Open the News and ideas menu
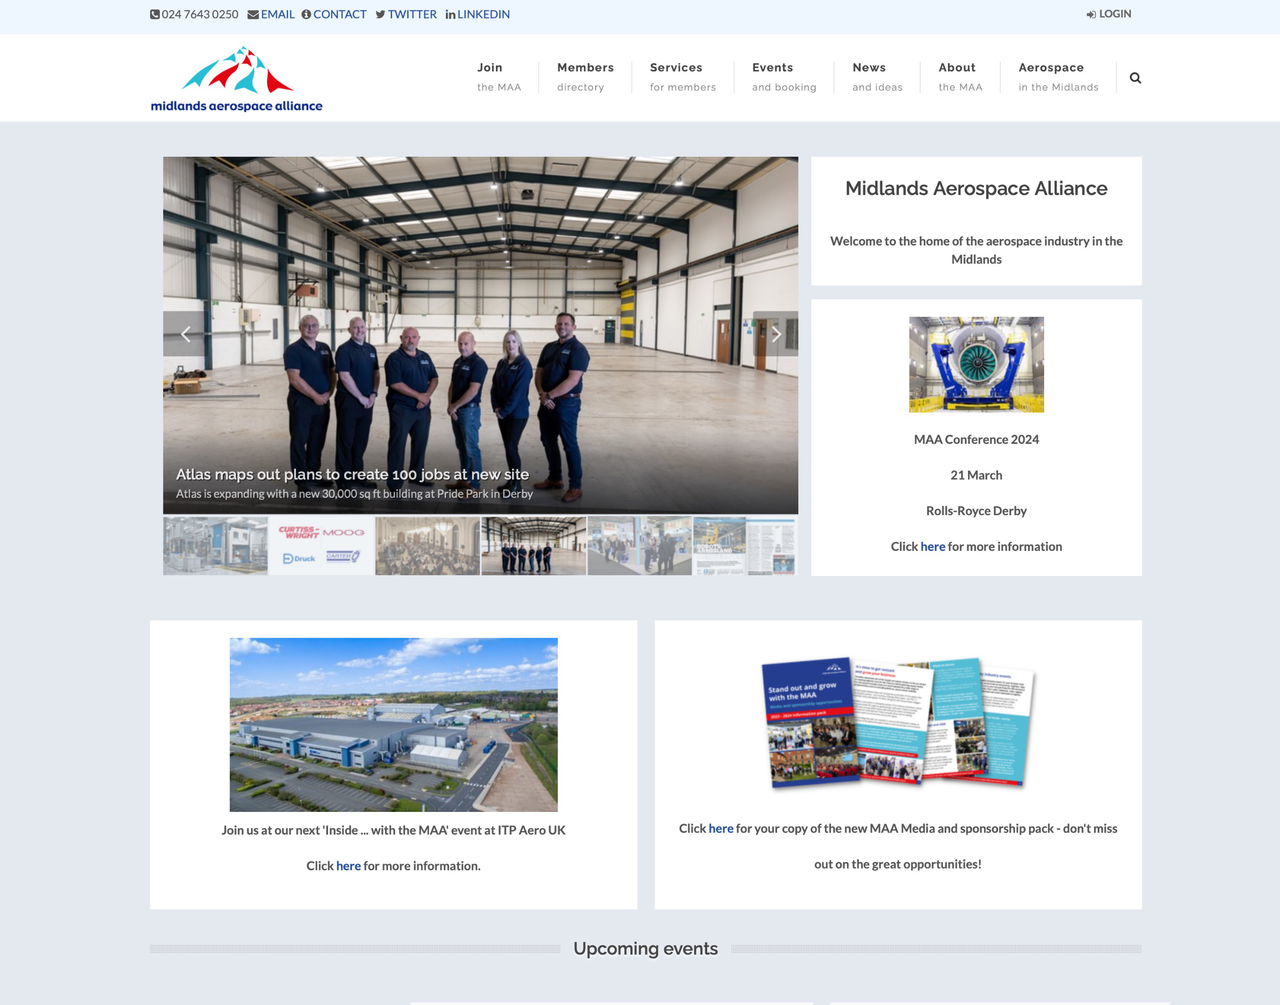Image resolution: width=1280 pixels, height=1005 pixels. coord(877,78)
